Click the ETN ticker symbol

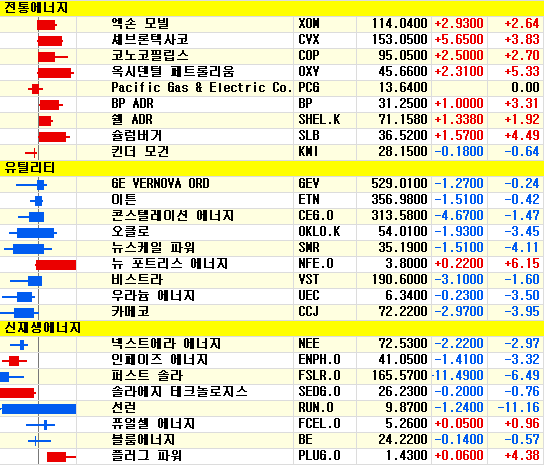tap(308, 199)
